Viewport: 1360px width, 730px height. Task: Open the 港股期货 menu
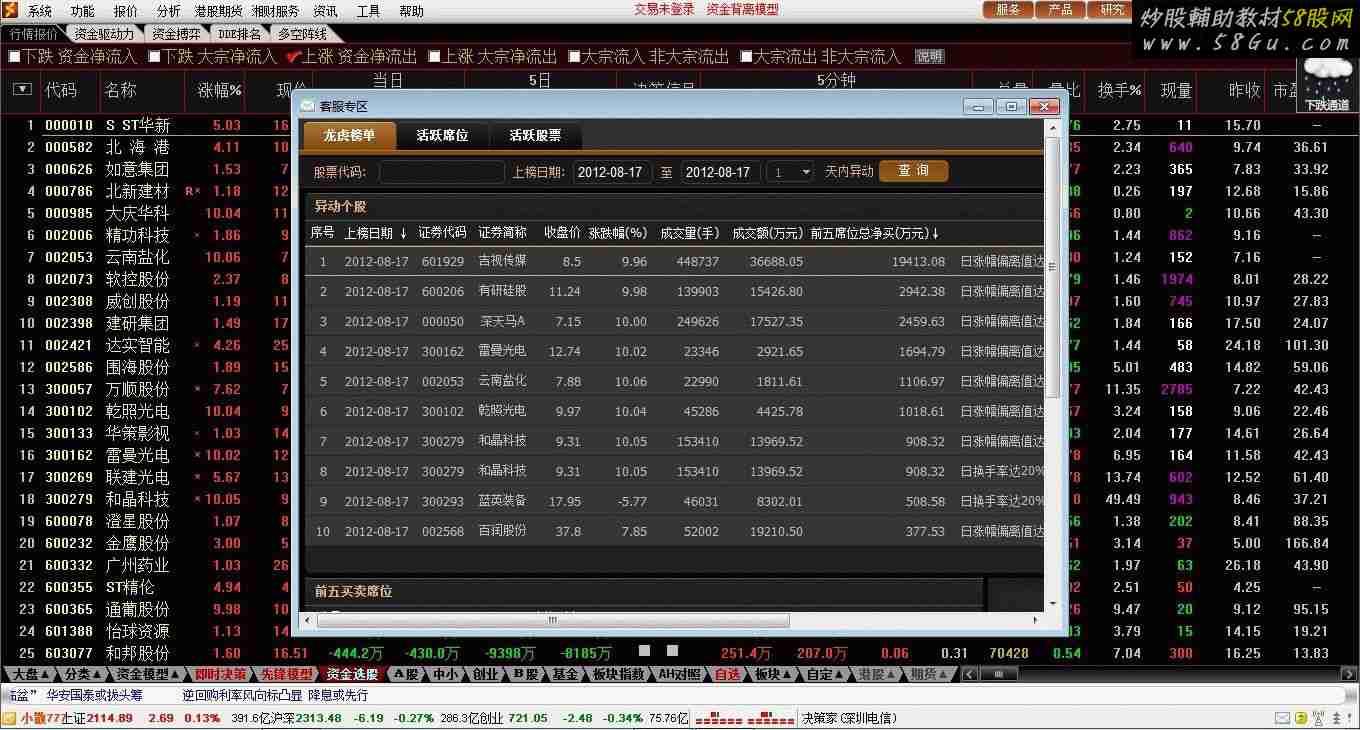(218, 11)
